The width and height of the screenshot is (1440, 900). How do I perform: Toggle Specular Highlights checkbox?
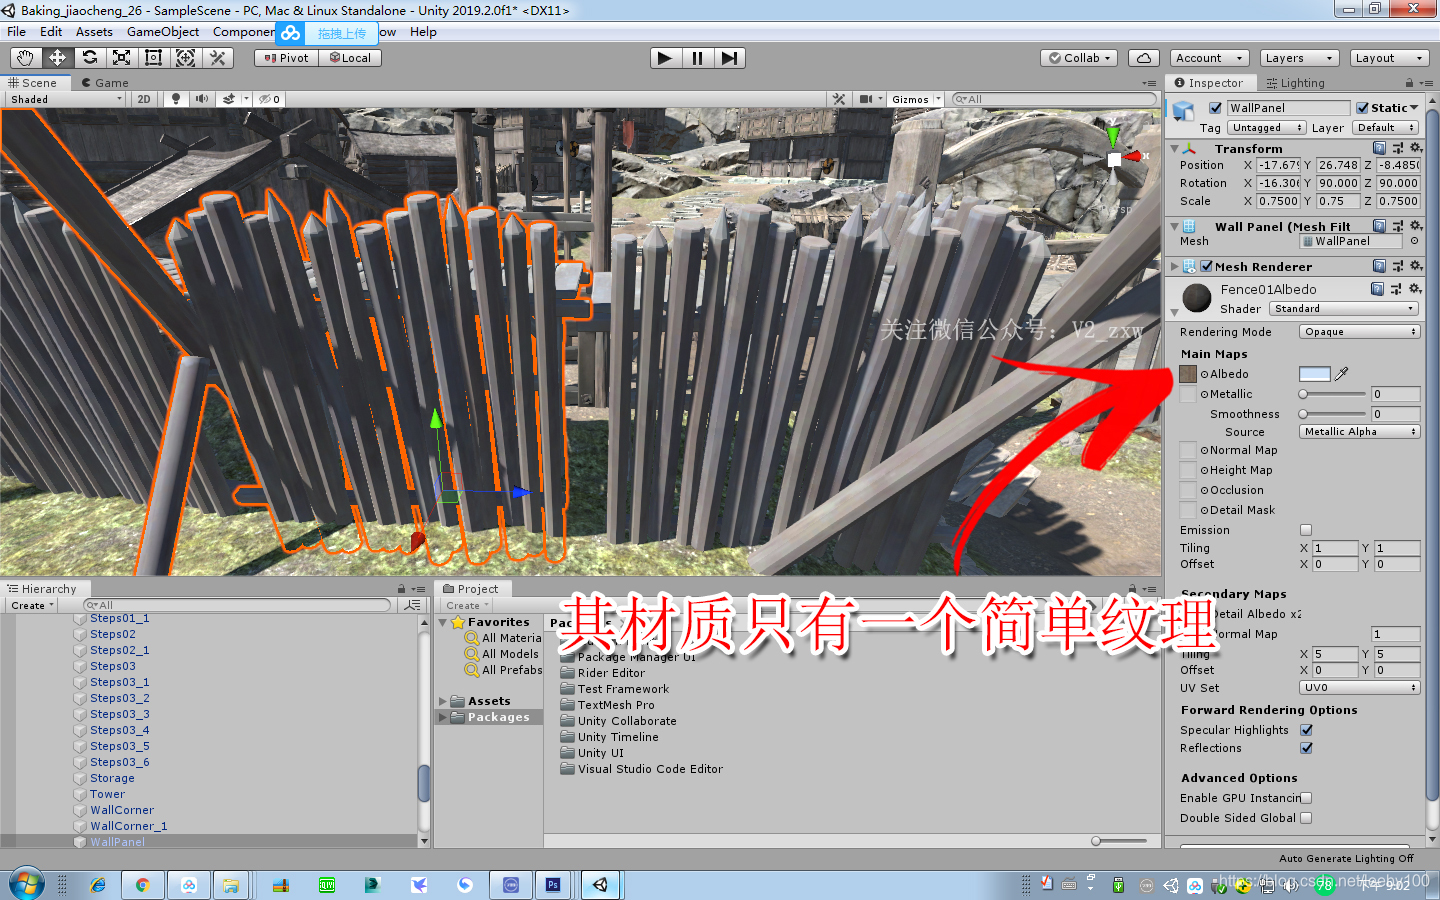pos(1306,730)
